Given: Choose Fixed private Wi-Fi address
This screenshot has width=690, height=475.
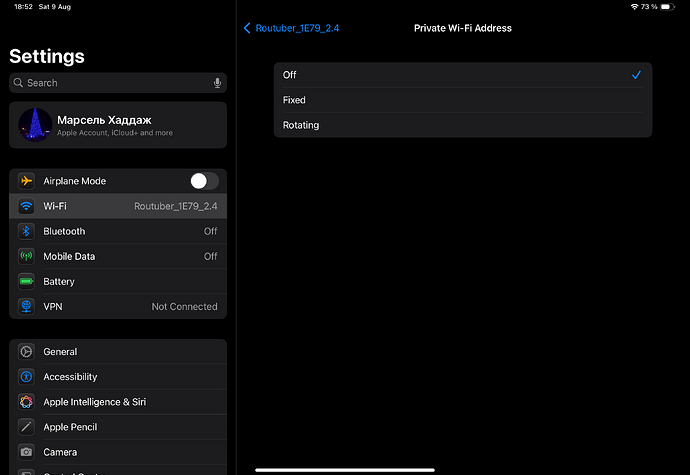Looking at the screenshot, I should click(x=462, y=100).
